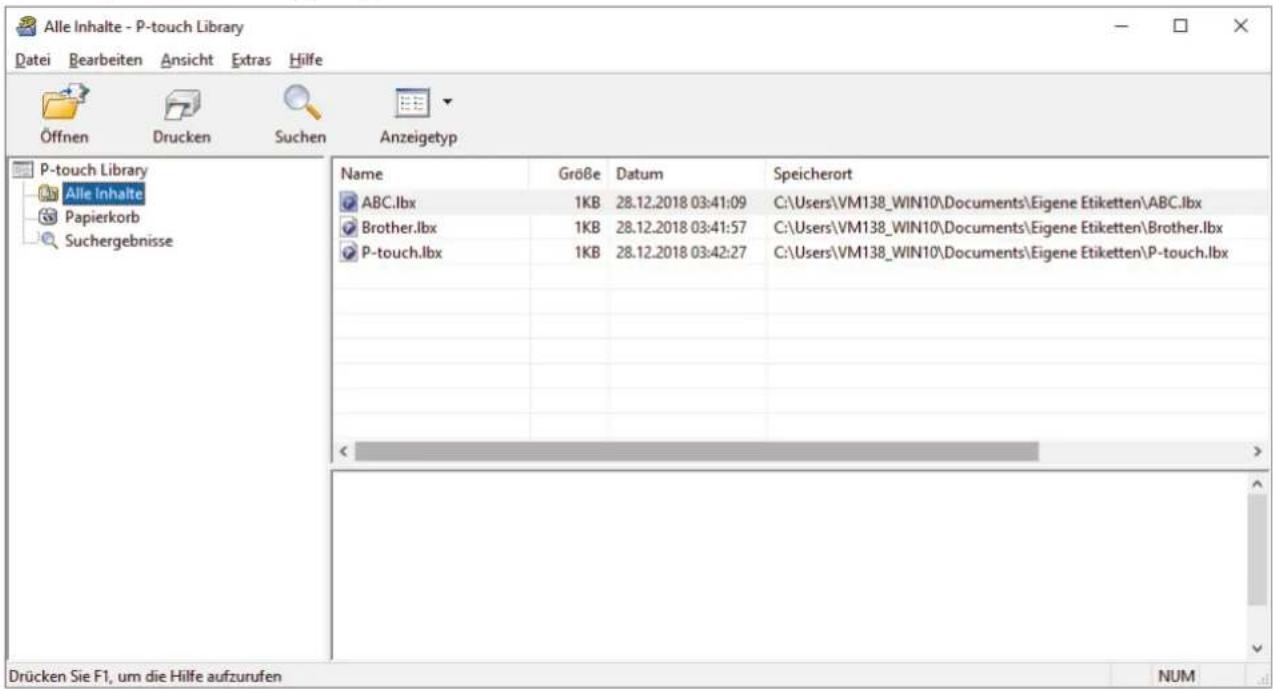Click the Öffnen toolbar icon
The width and height of the screenshot is (1273, 689).
(63, 103)
